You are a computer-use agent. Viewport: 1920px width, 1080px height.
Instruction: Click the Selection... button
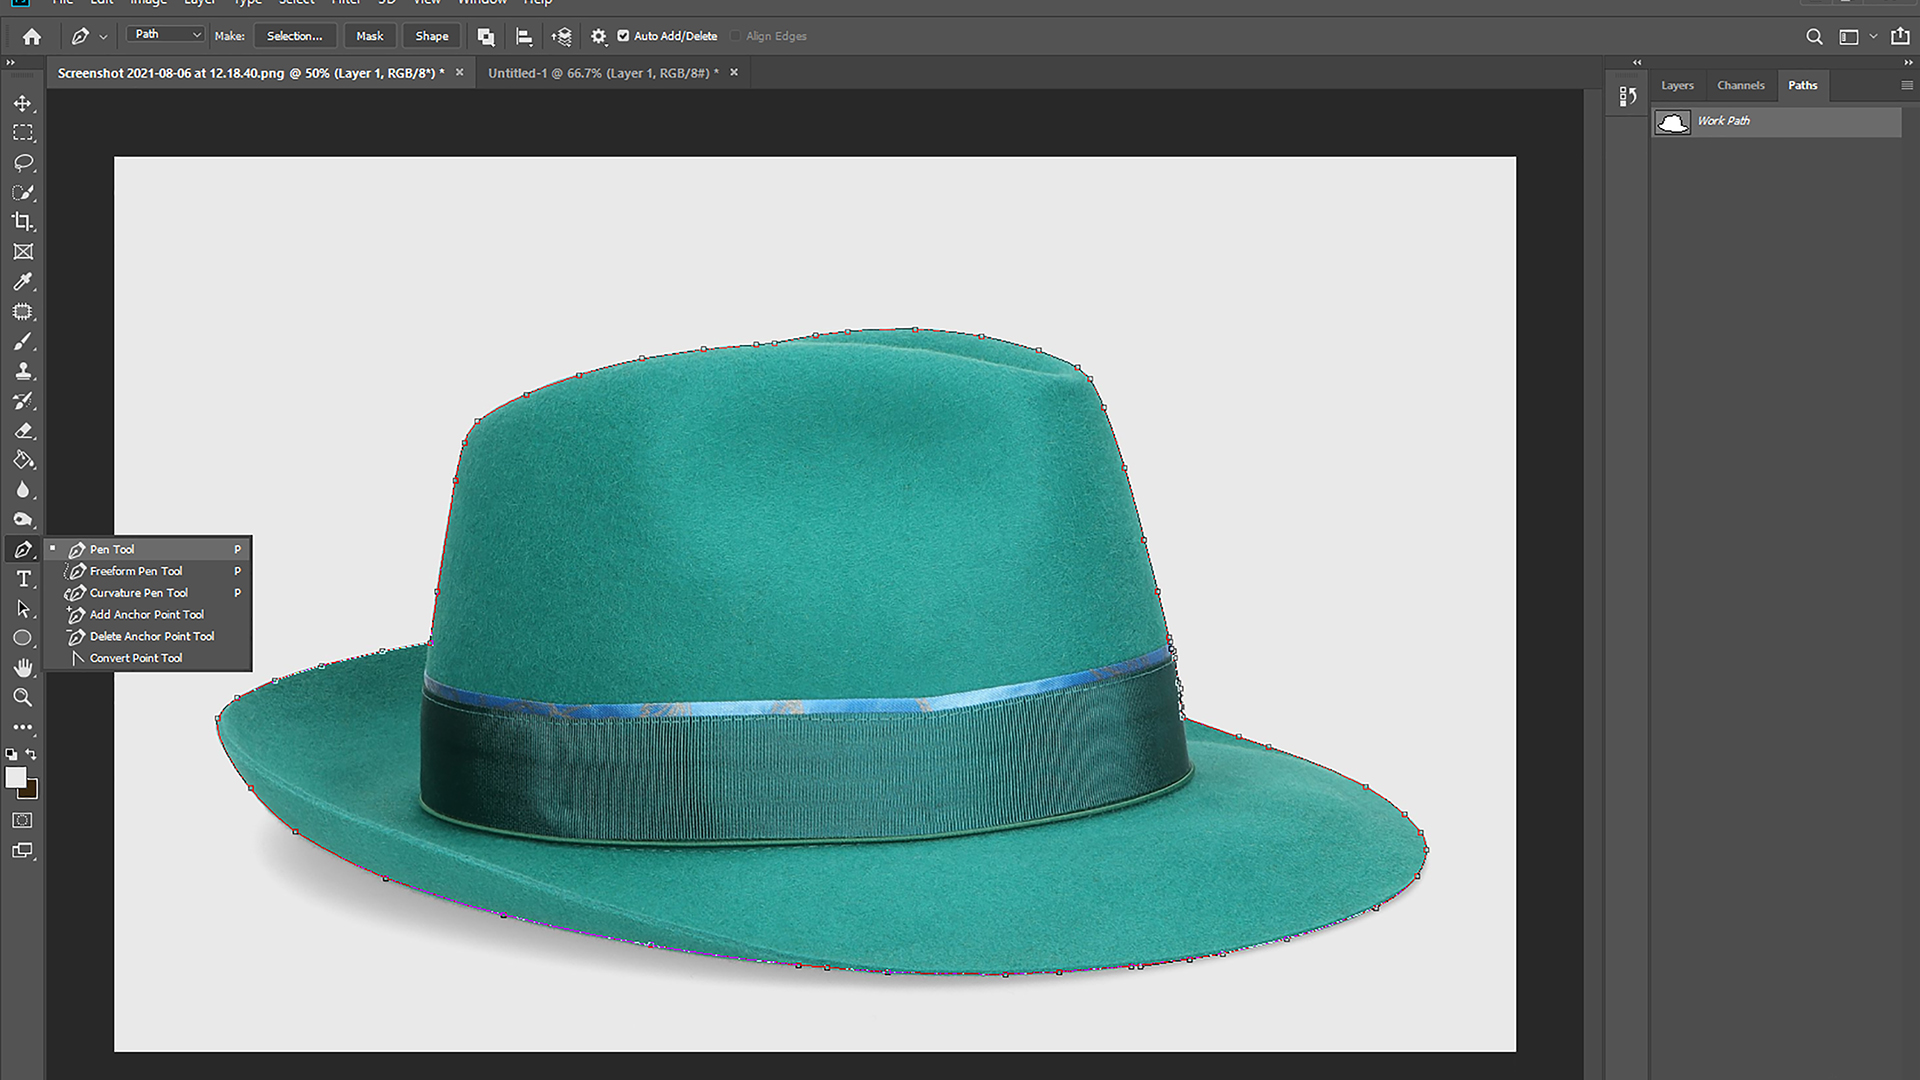[294, 36]
